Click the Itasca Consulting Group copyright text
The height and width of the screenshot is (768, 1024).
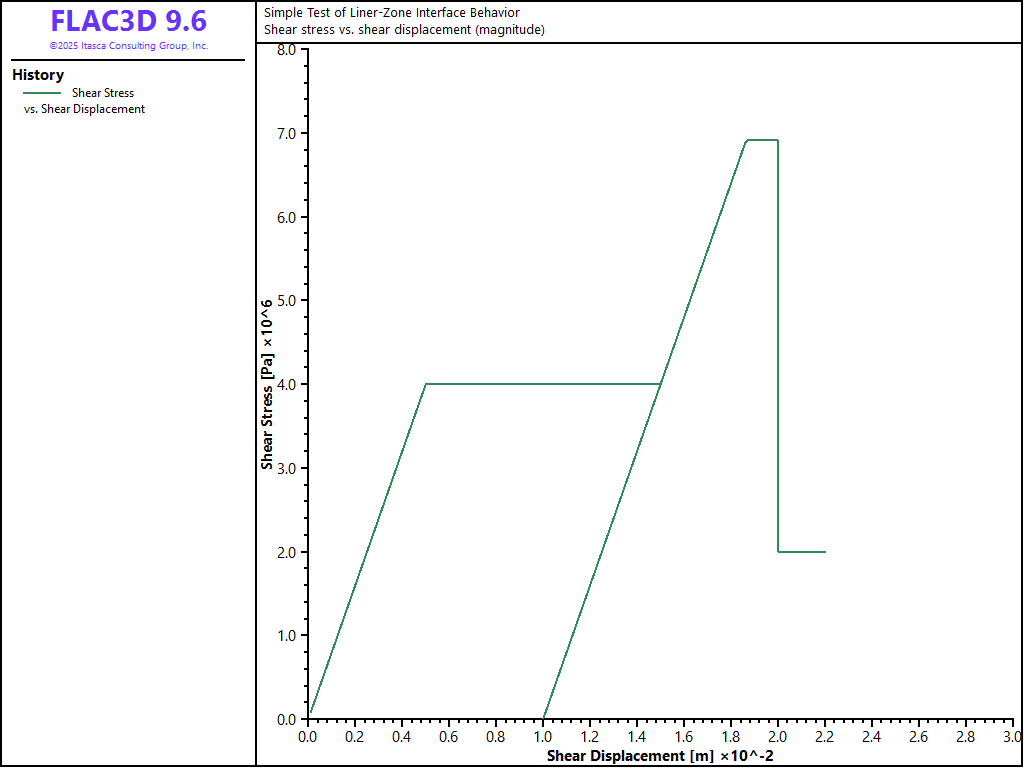coord(128,46)
